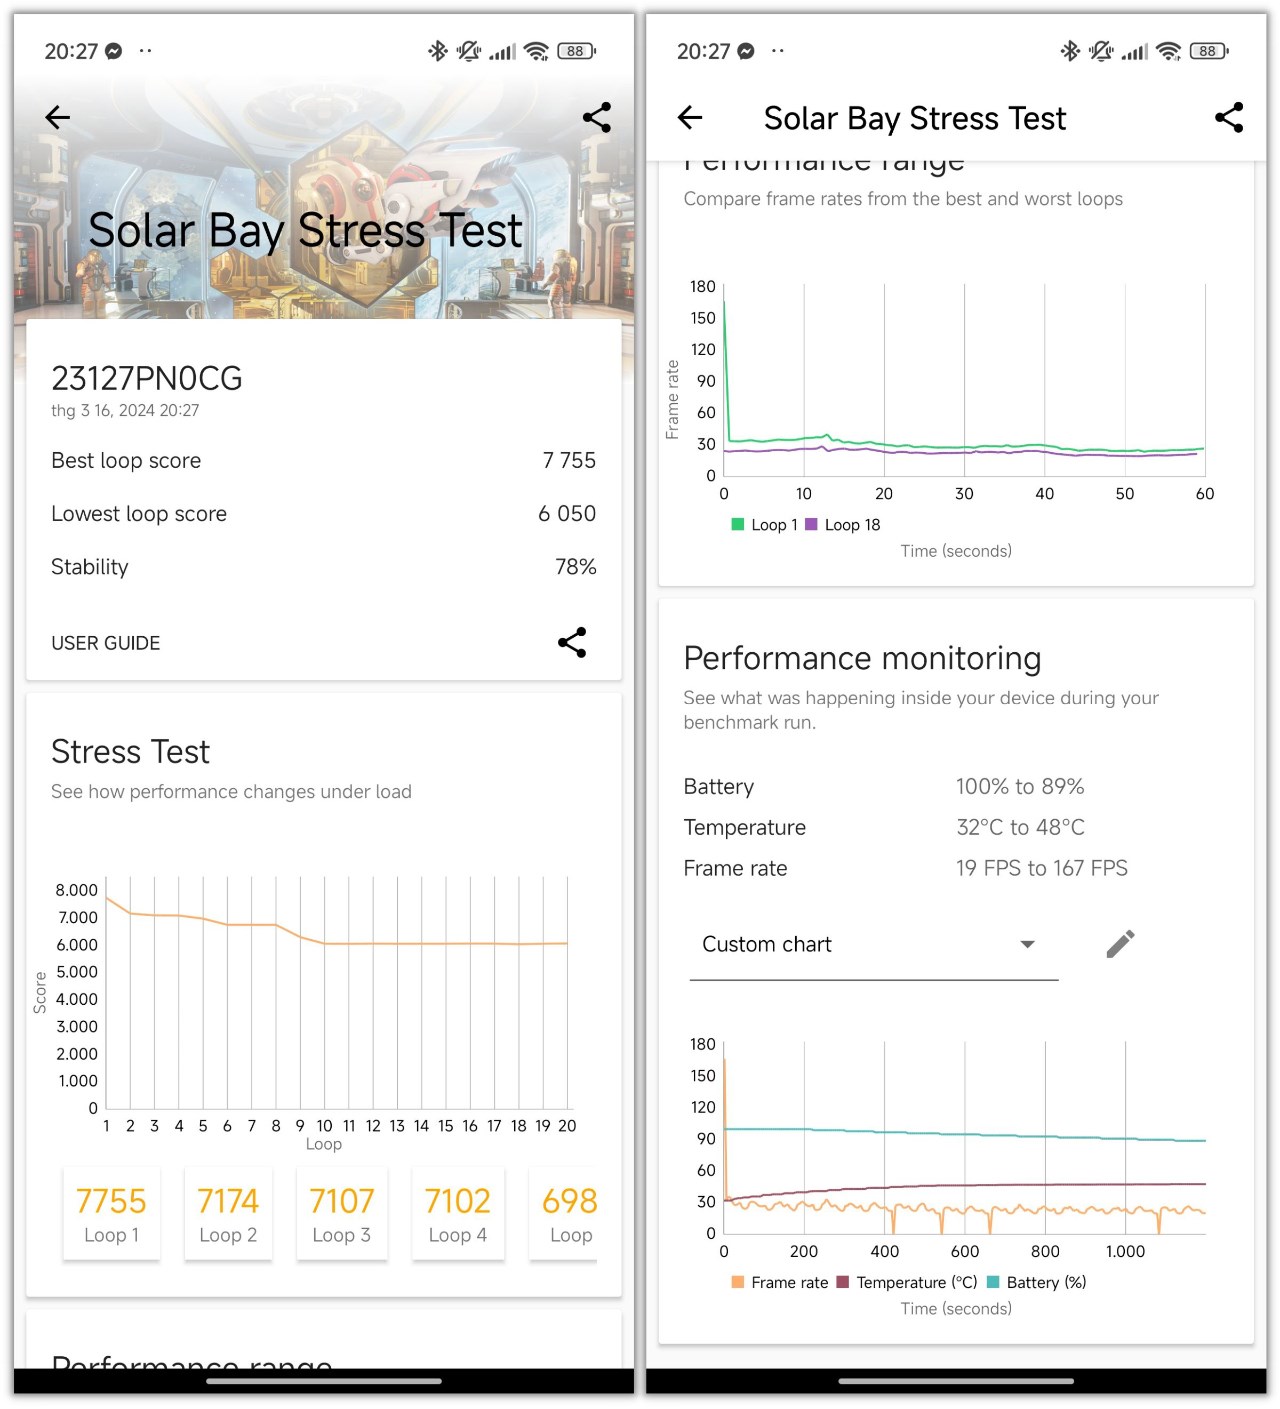Viewport: 1280px width, 1409px height.
Task: Open the Solar Bay Stress Test title header
Action: click(914, 117)
